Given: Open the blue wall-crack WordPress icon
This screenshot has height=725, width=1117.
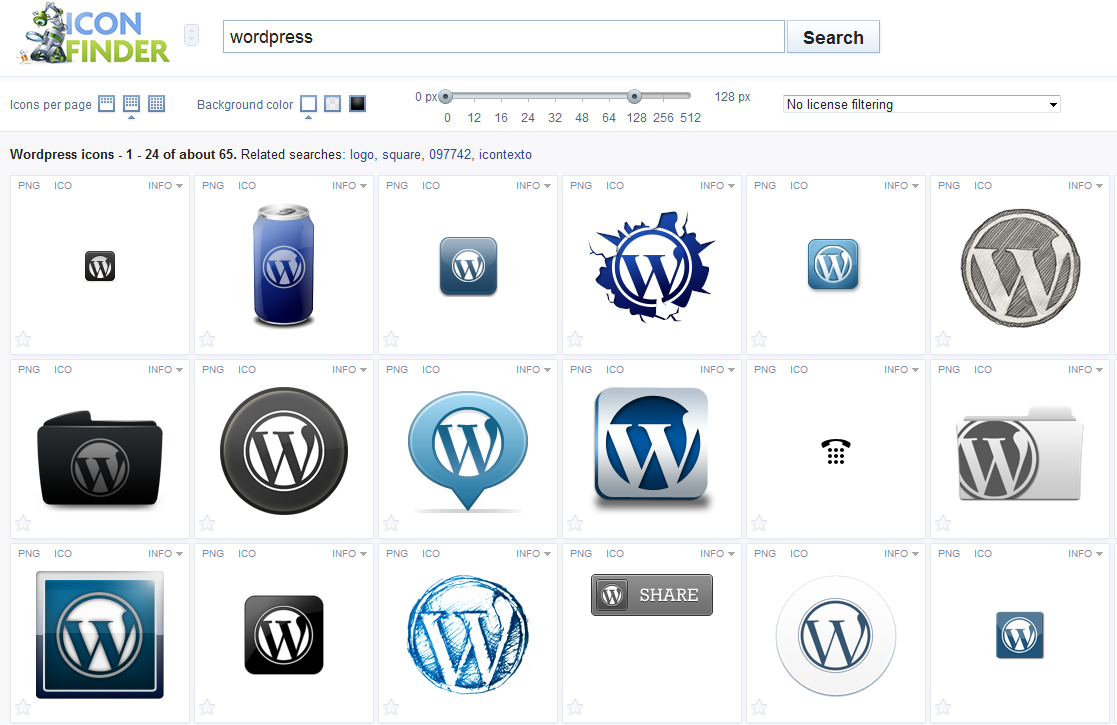Looking at the screenshot, I should (651, 266).
